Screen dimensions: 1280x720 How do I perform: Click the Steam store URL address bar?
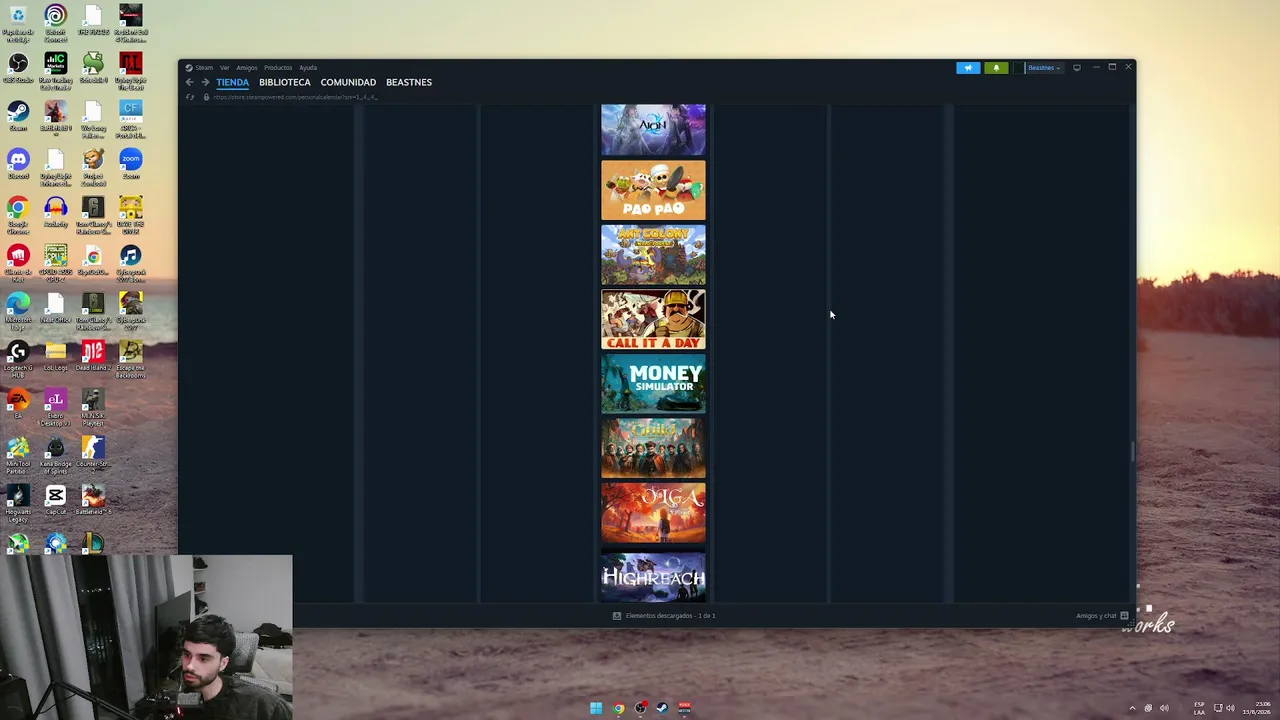295,97
